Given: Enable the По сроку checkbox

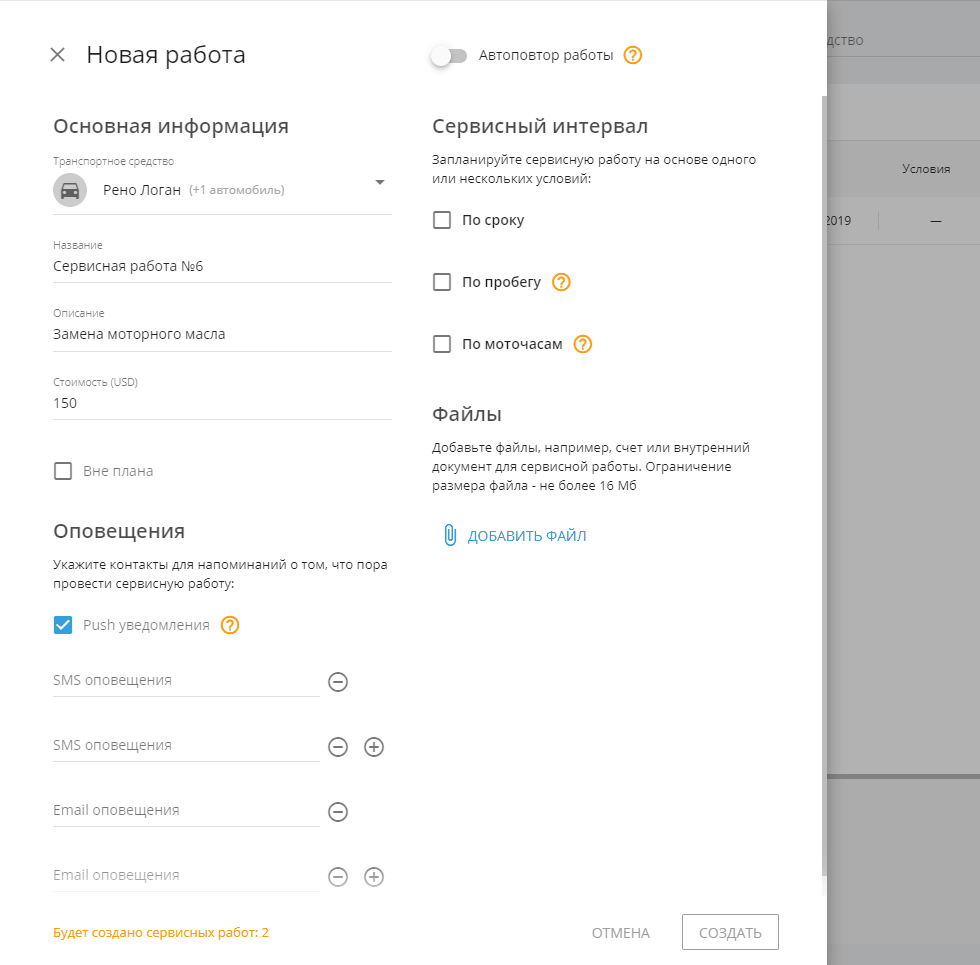Looking at the screenshot, I should click(x=442, y=220).
